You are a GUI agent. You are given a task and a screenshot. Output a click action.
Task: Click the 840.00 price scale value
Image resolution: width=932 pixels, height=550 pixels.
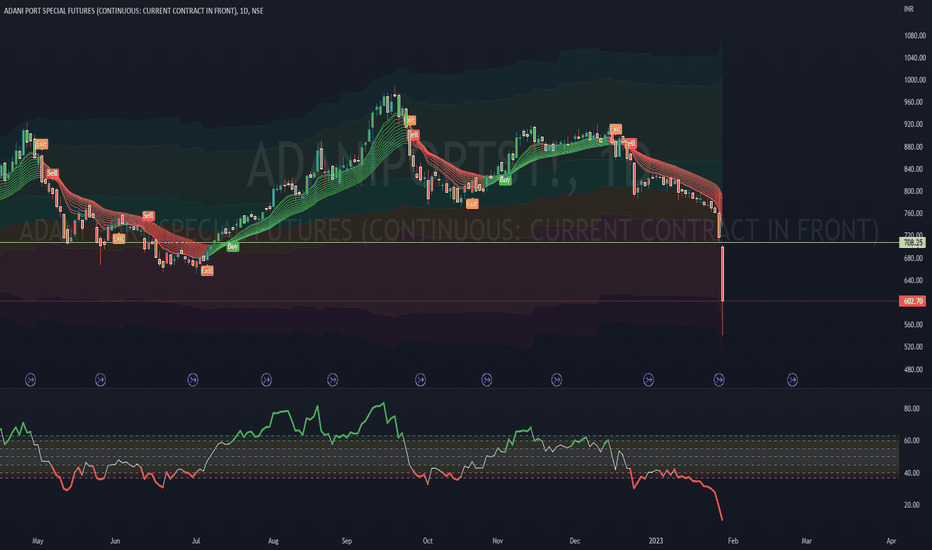[x=915, y=169]
